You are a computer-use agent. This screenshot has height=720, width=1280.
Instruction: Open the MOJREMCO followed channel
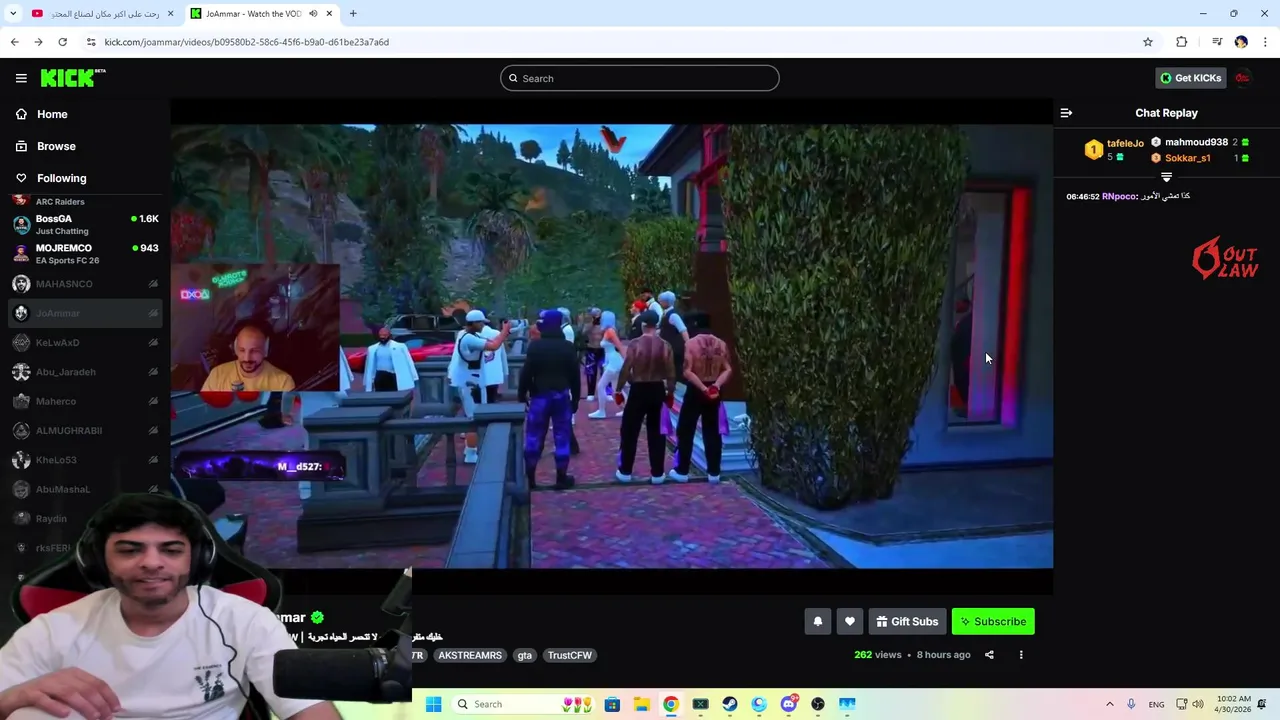[x=85, y=254]
